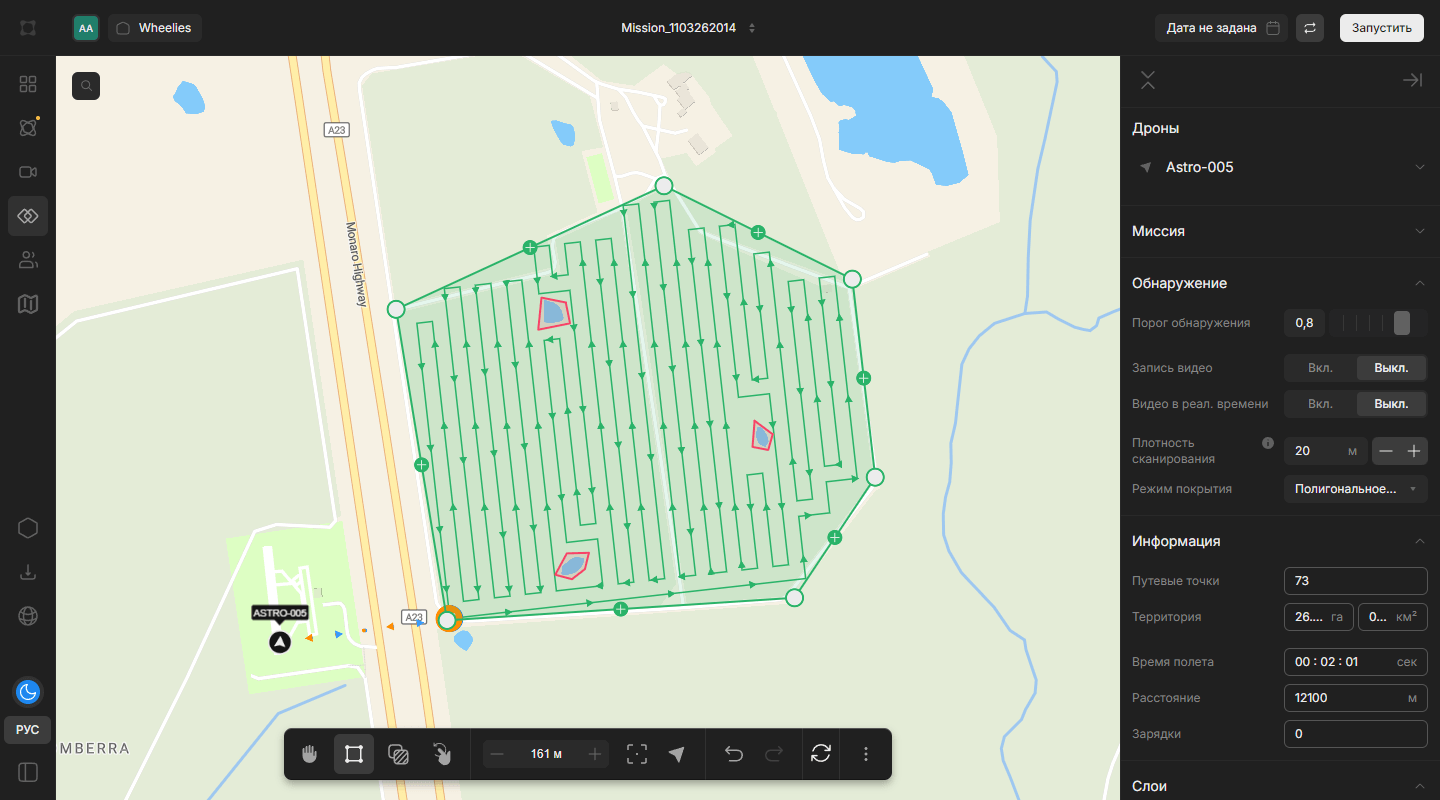Set real-time video to Выкл.

[1391, 404]
